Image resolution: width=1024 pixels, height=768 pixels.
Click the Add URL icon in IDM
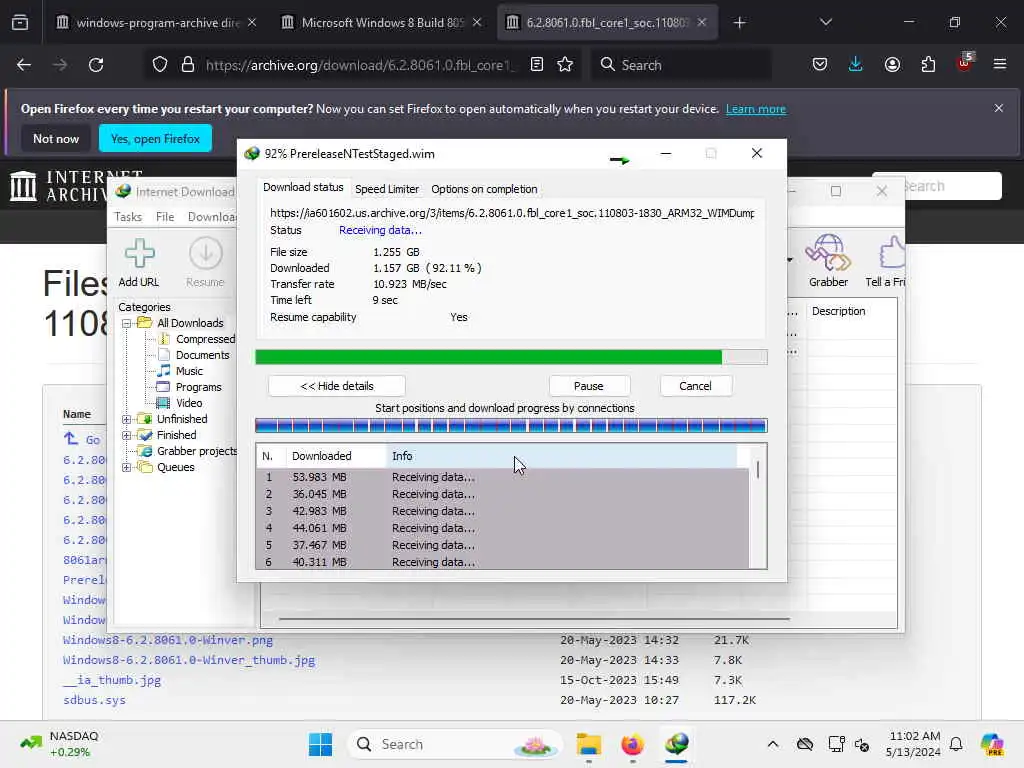click(139, 253)
